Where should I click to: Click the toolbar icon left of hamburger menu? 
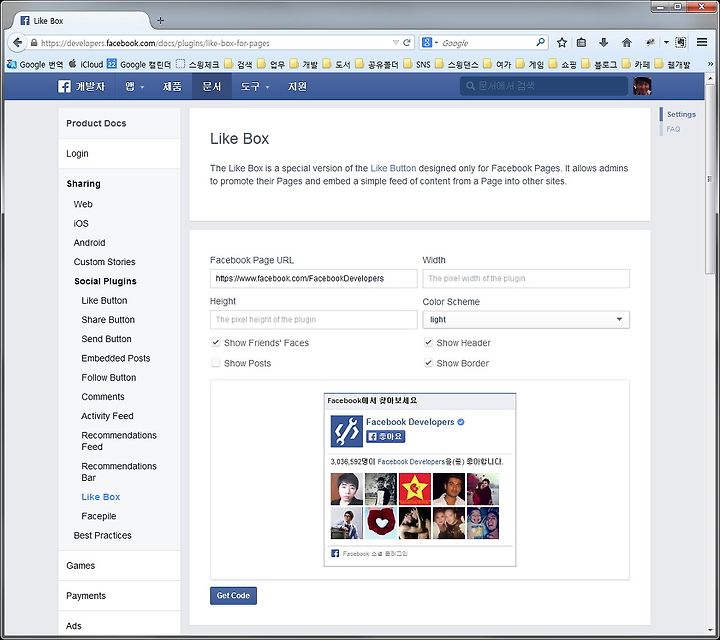coord(681,42)
